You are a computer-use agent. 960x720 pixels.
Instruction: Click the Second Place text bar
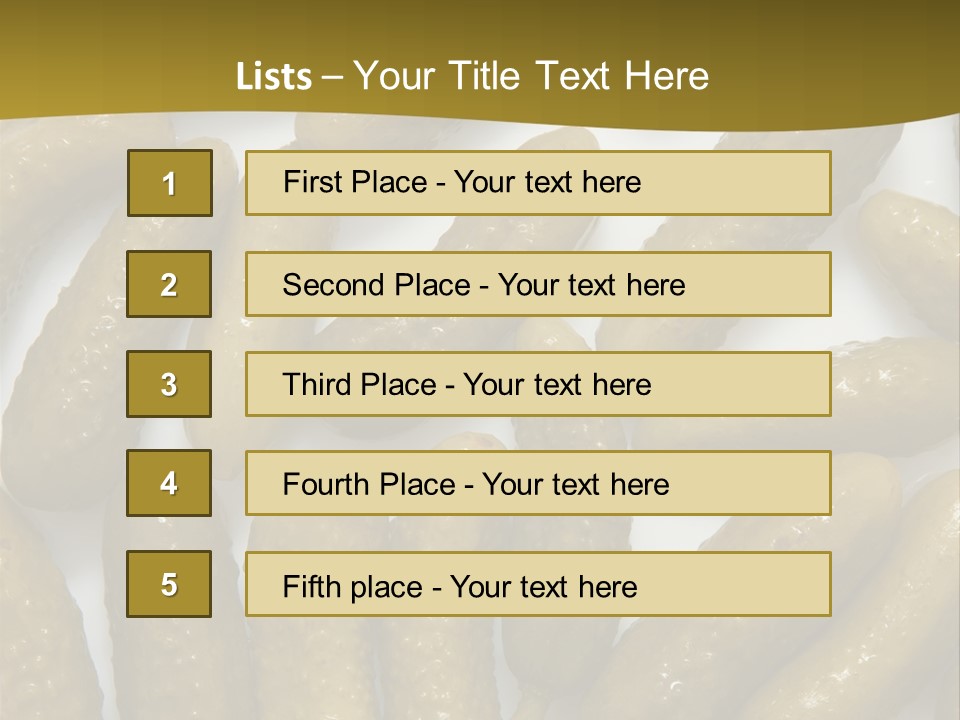(x=538, y=284)
